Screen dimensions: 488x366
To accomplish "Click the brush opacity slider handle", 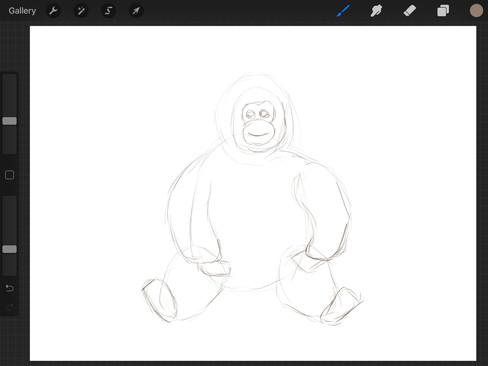I will [x=10, y=249].
